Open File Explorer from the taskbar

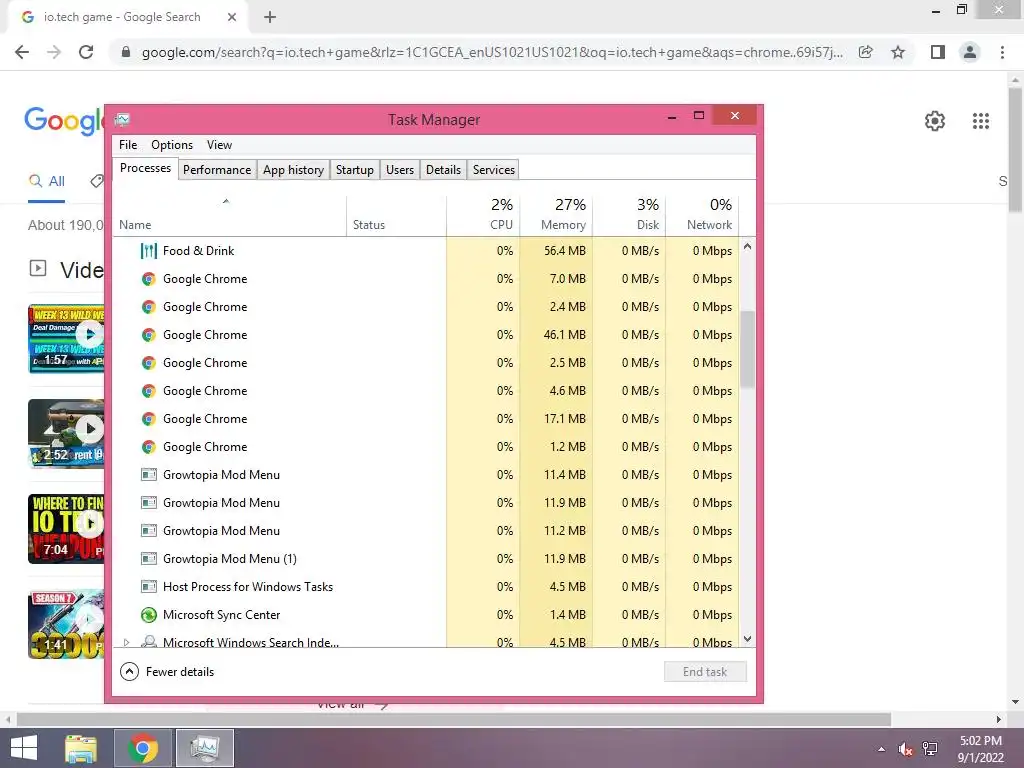coord(81,748)
